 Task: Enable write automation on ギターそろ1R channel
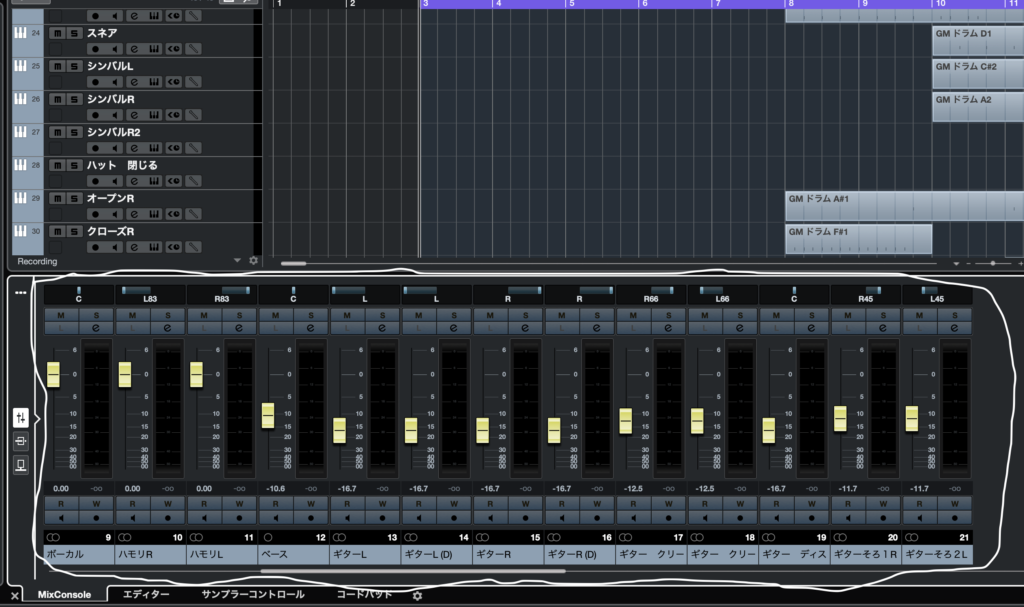[x=884, y=504]
